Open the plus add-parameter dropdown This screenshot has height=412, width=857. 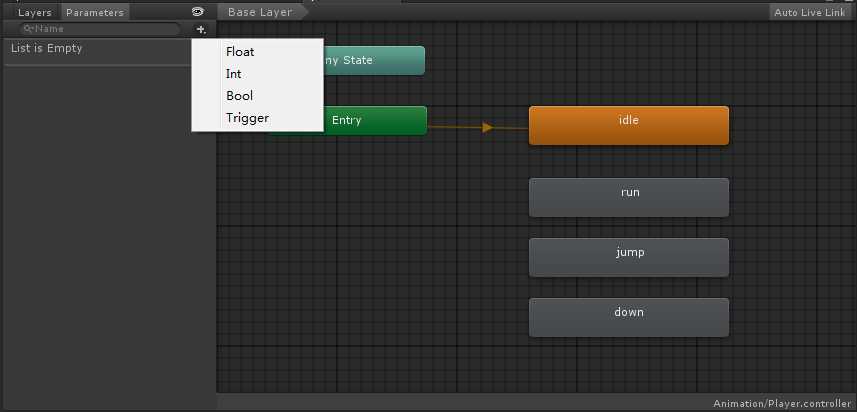tap(201, 30)
